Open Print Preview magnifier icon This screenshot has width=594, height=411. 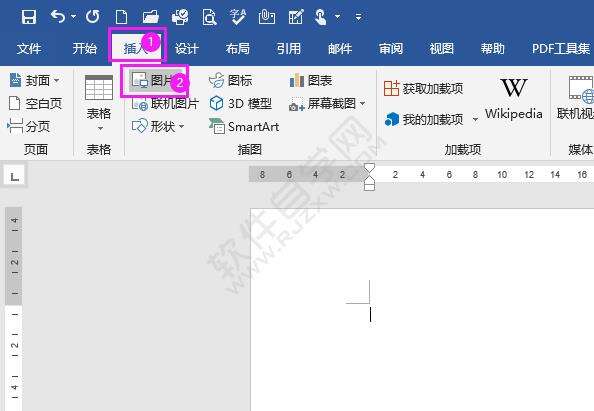pyautogui.click(x=209, y=17)
